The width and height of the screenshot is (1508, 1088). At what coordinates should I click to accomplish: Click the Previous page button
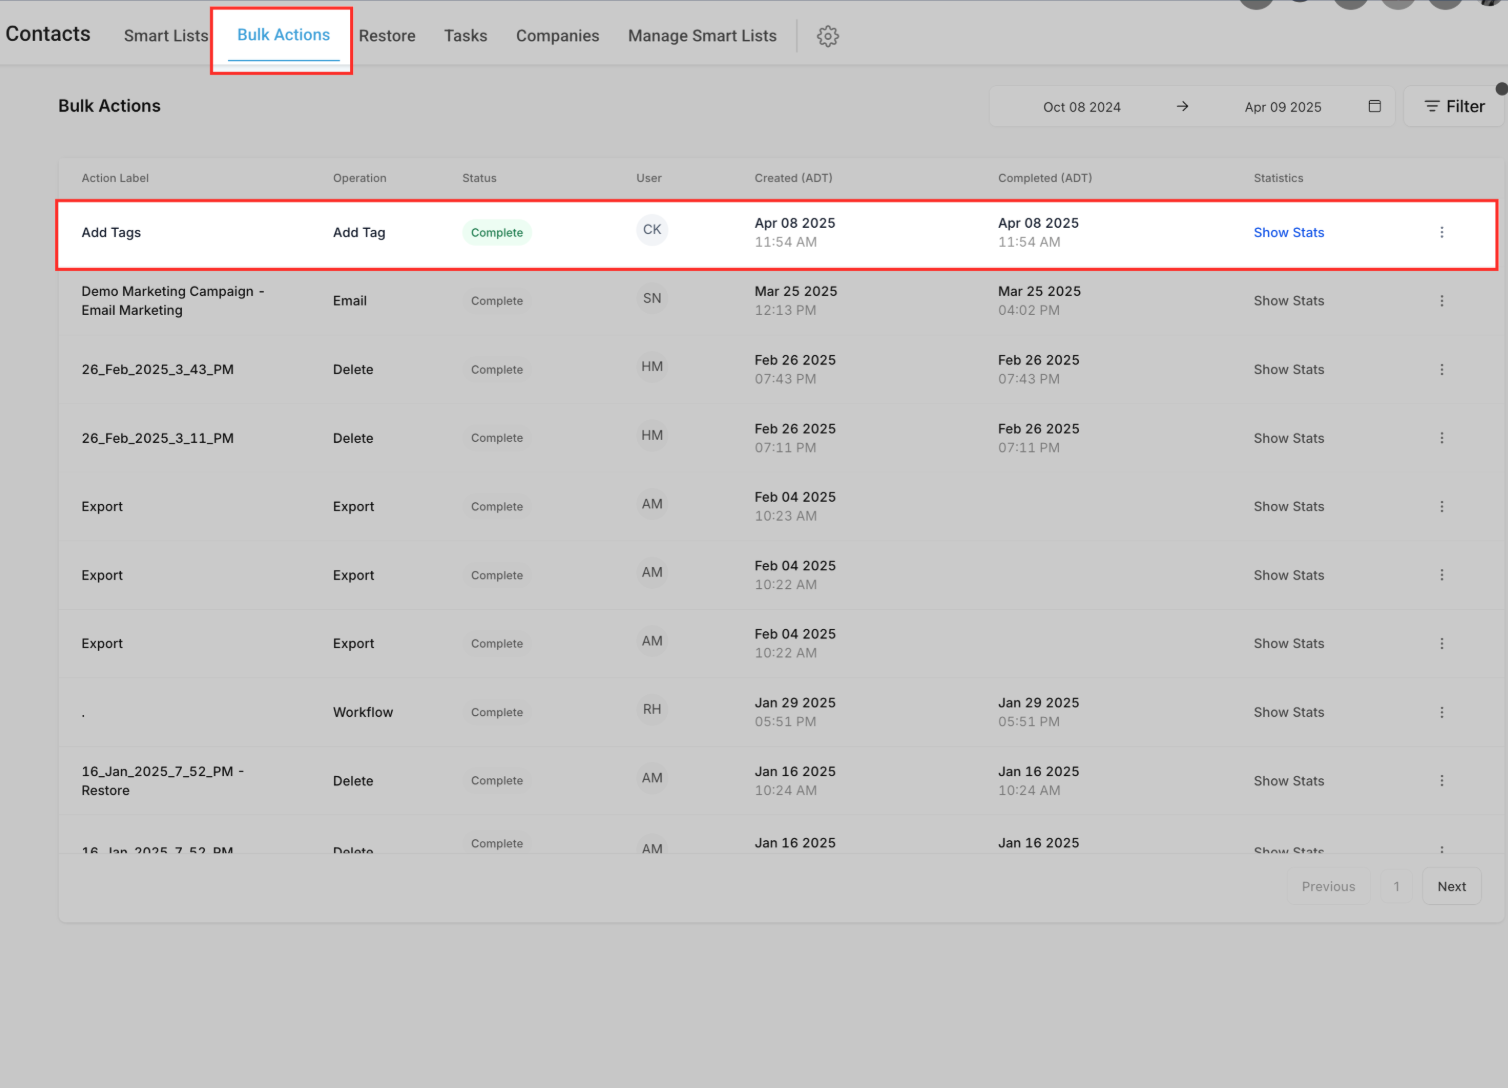[x=1328, y=886]
